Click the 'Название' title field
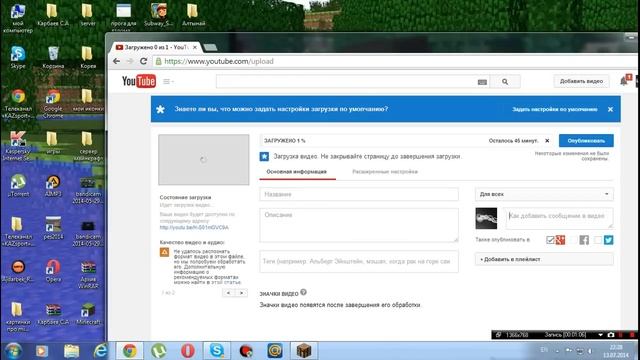 point(359,194)
